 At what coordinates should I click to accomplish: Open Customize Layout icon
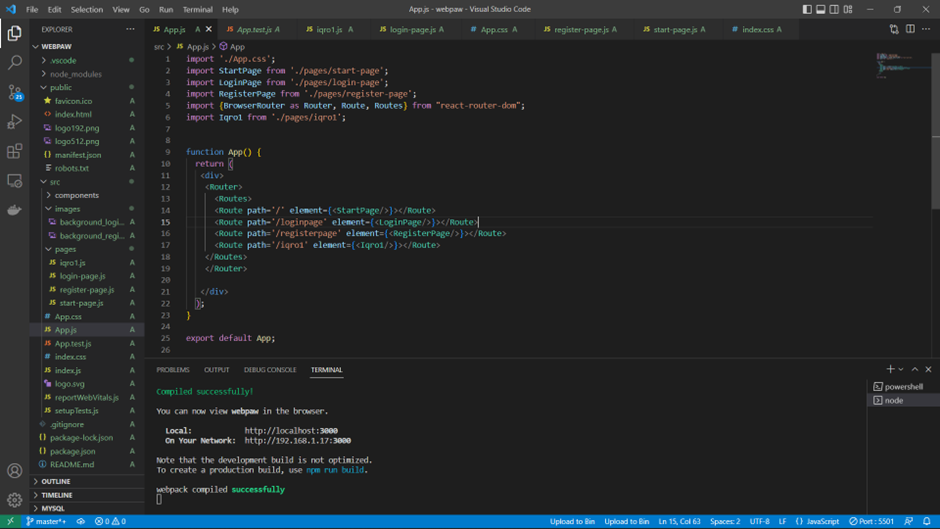[848, 10]
